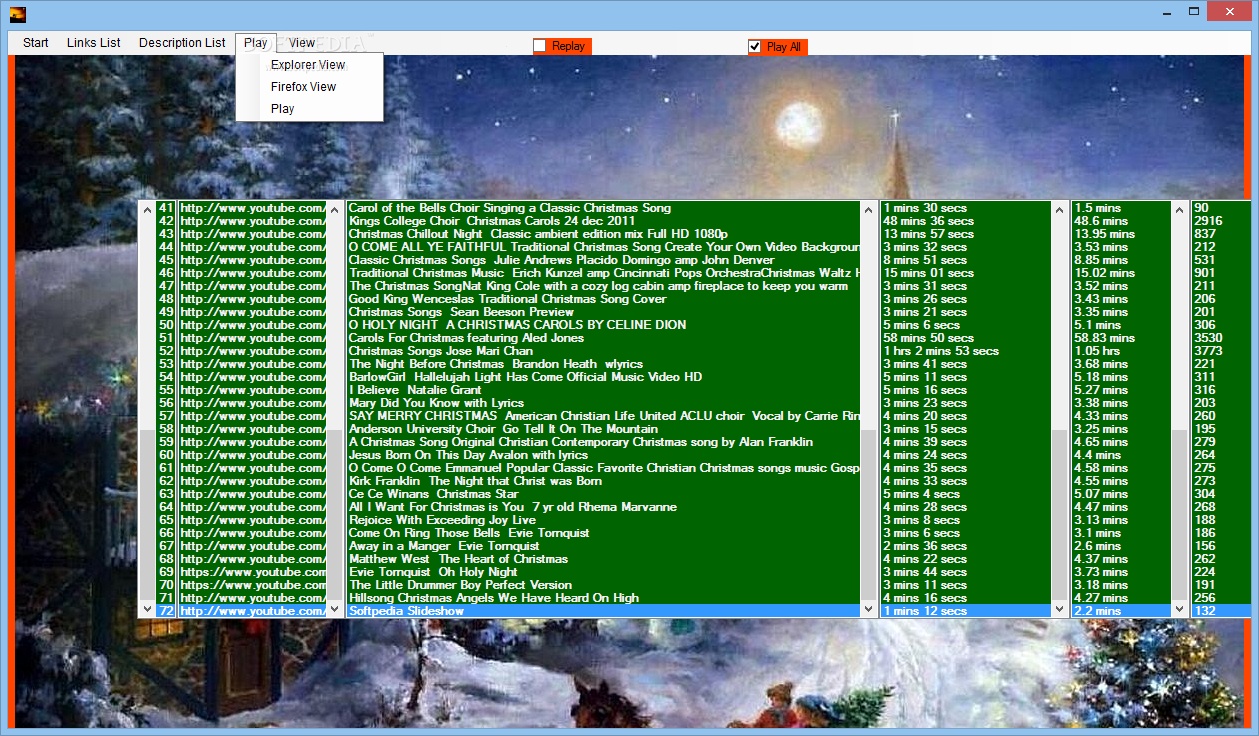1259x736 pixels.
Task: Click down arrow of description list scrollbar
Action: click(x=868, y=609)
